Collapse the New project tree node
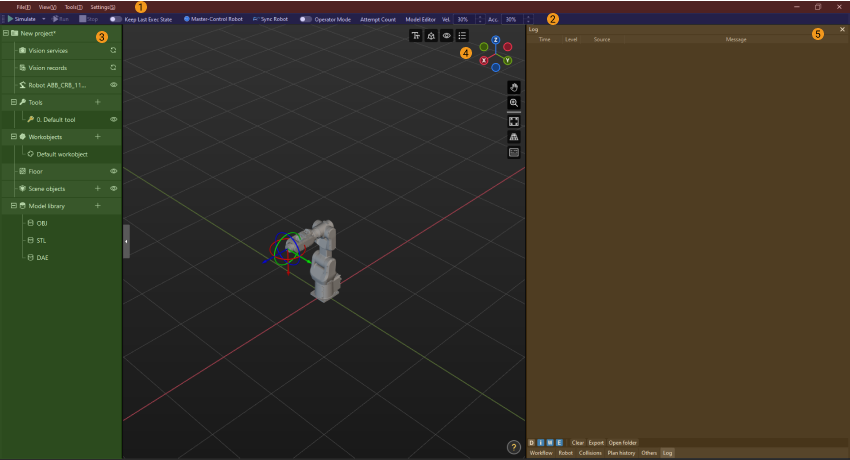 pos(6,33)
